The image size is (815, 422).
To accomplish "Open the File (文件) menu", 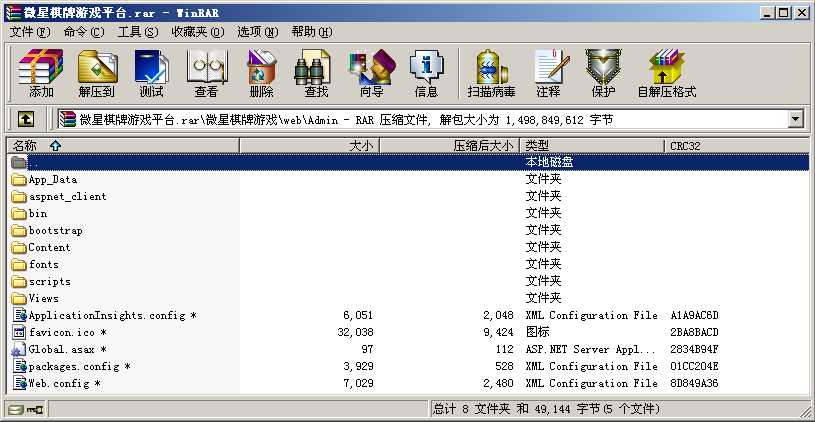I will point(30,32).
